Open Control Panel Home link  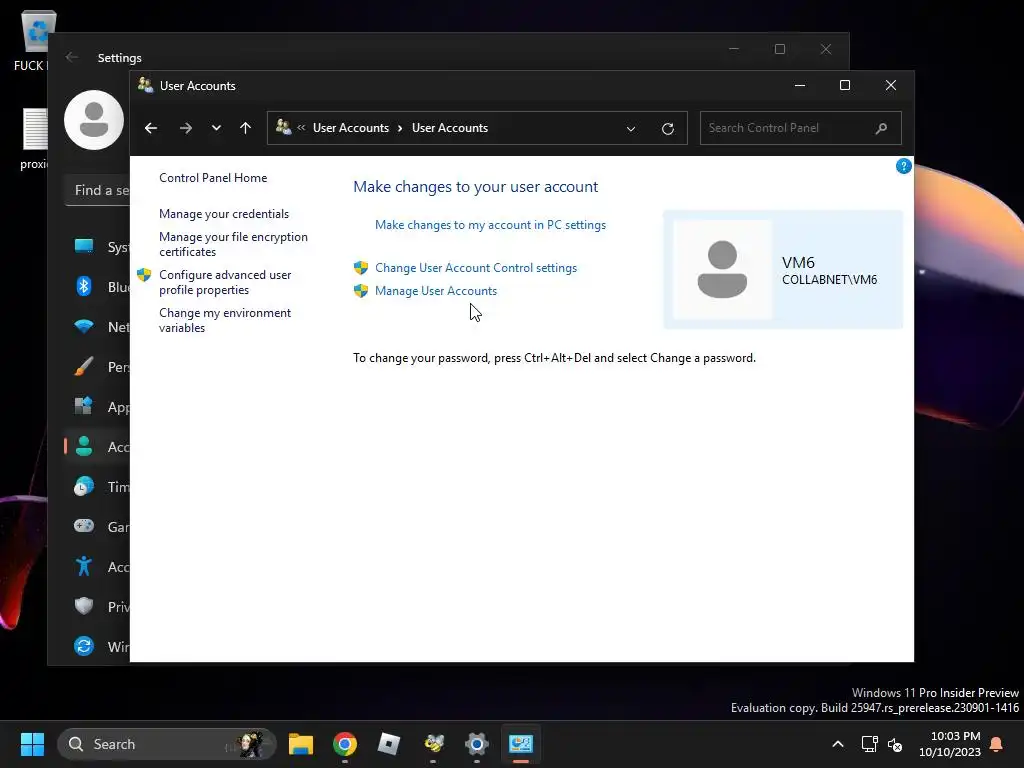pyautogui.click(x=213, y=178)
